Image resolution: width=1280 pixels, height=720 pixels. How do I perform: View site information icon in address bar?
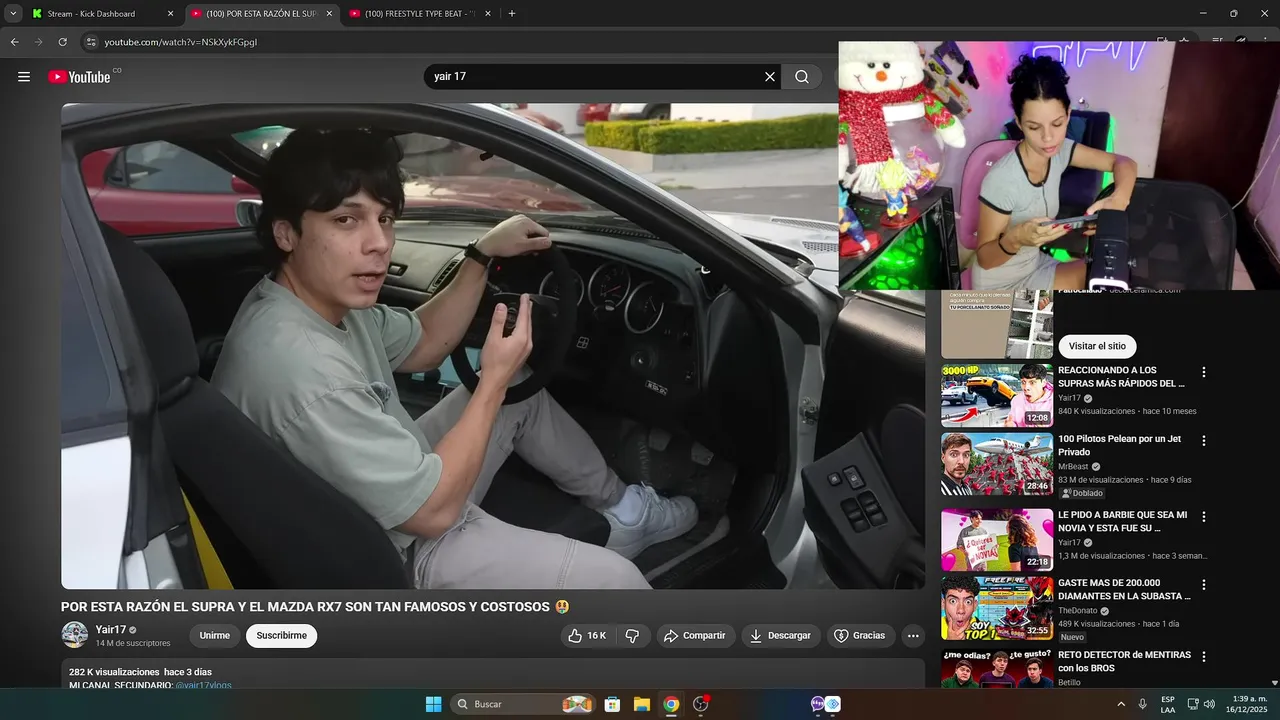[x=91, y=42]
